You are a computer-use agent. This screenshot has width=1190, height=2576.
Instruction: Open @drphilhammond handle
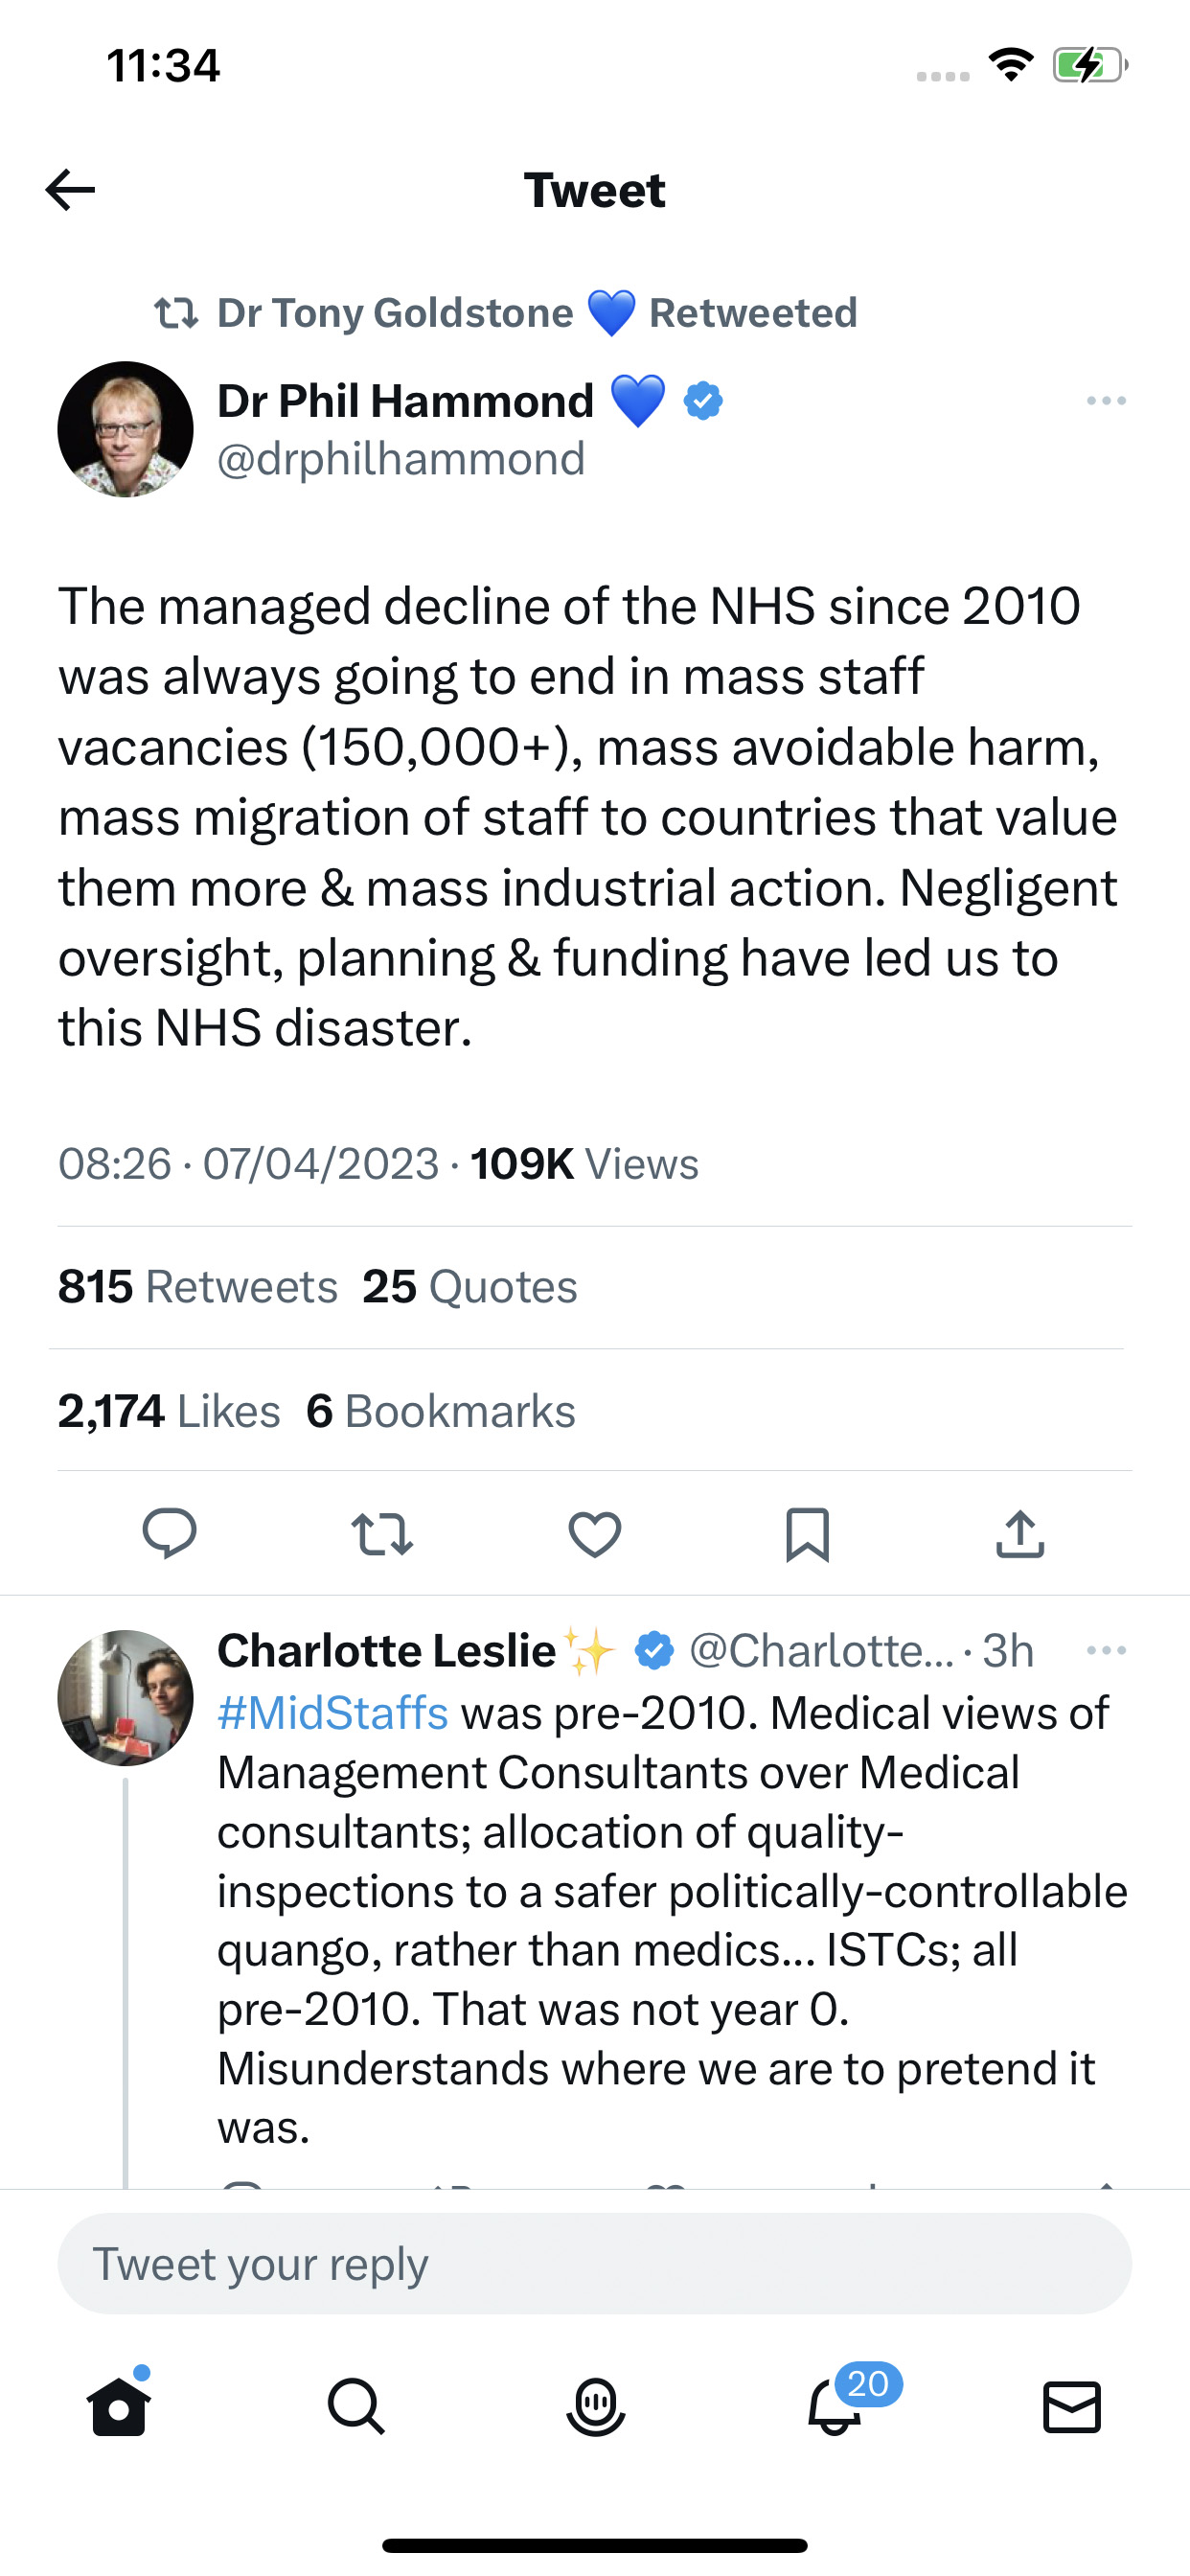pyautogui.click(x=401, y=459)
